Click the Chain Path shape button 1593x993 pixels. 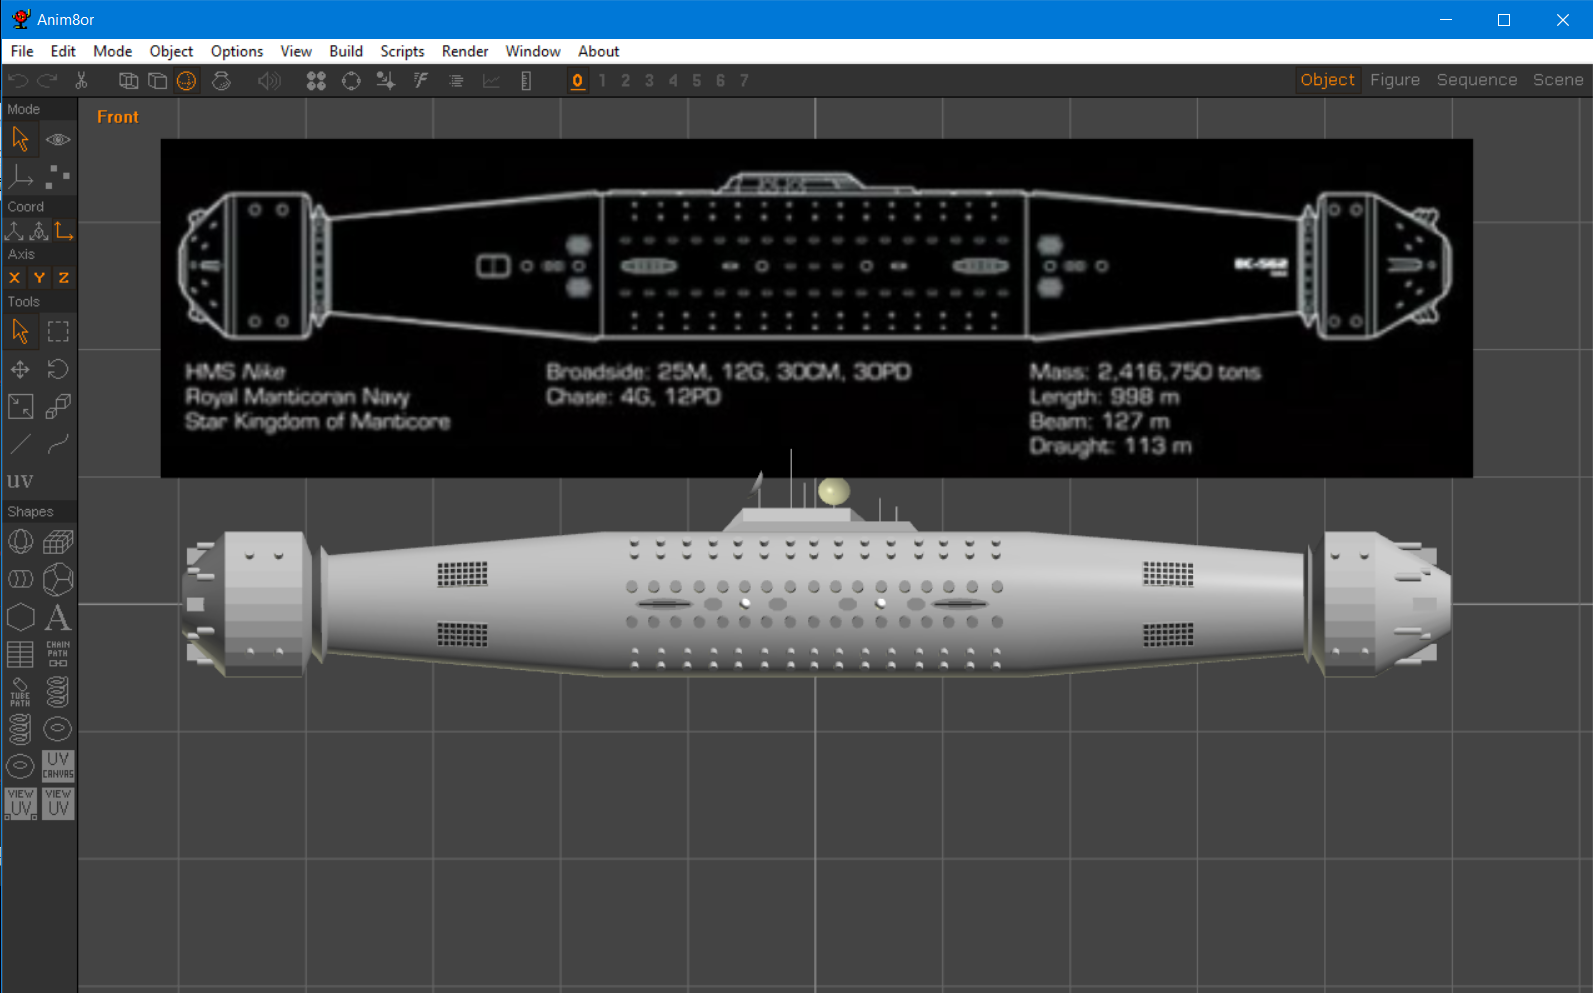pos(58,654)
